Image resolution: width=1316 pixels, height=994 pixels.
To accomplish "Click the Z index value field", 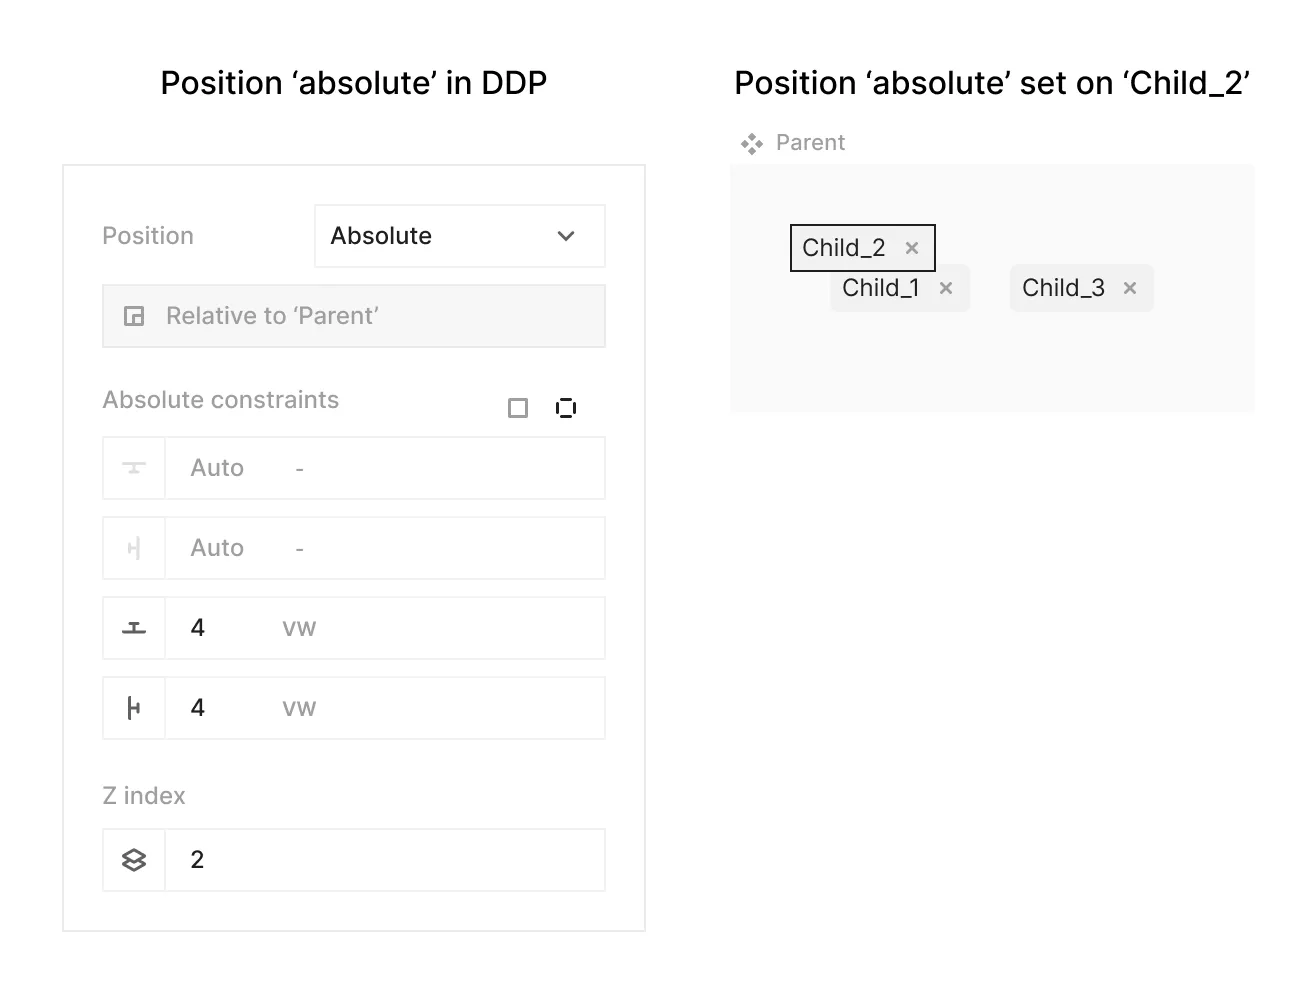I will (385, 860).
